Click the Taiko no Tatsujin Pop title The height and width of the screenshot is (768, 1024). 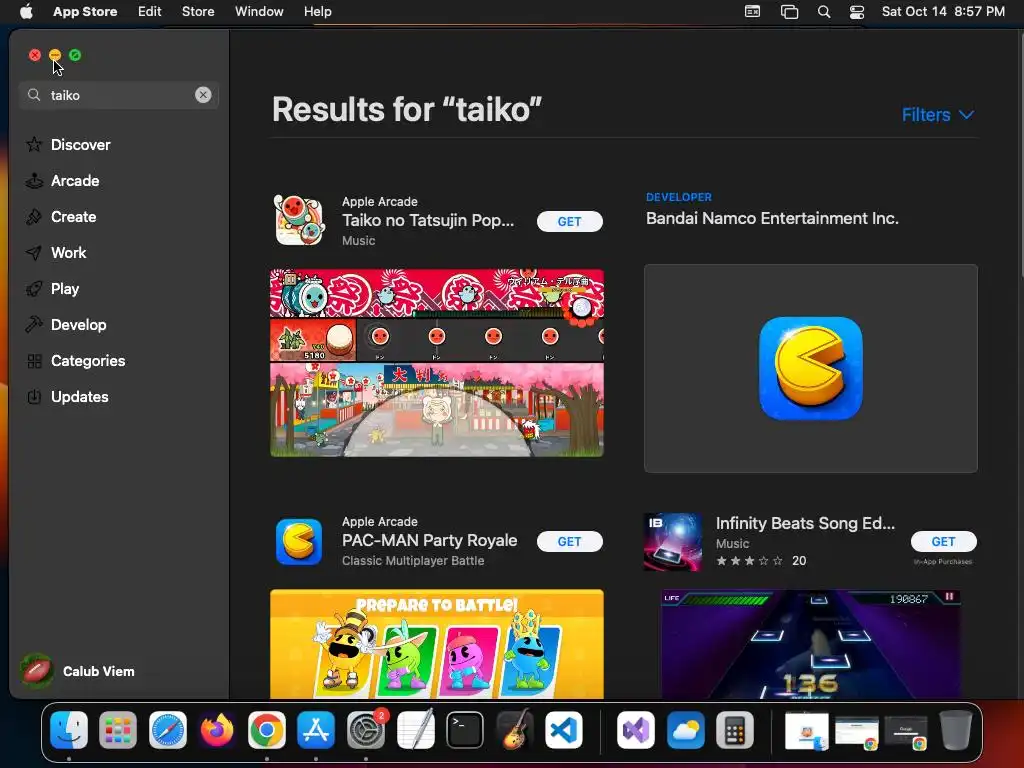pyautogui.click(x=428, y=221)
